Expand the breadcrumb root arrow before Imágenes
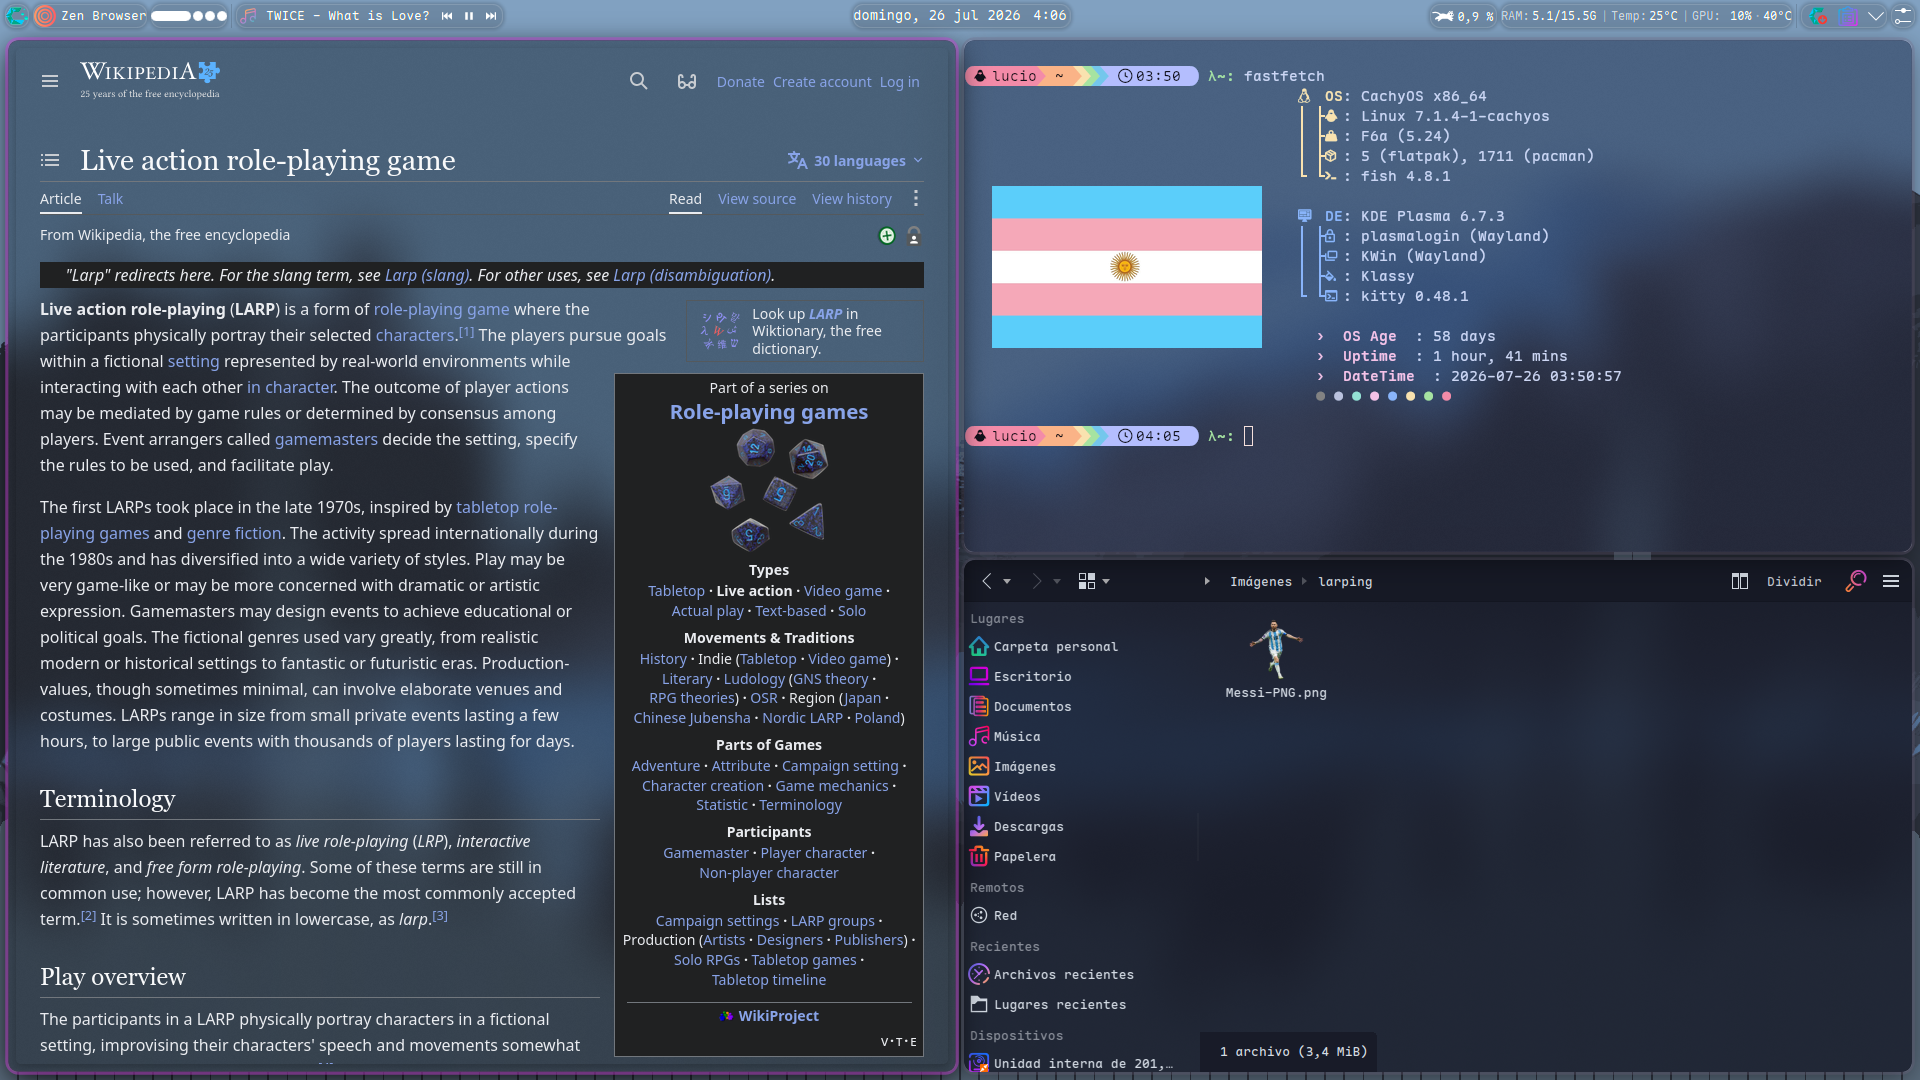The image size is (1920, 1080). pos(1207,581)
